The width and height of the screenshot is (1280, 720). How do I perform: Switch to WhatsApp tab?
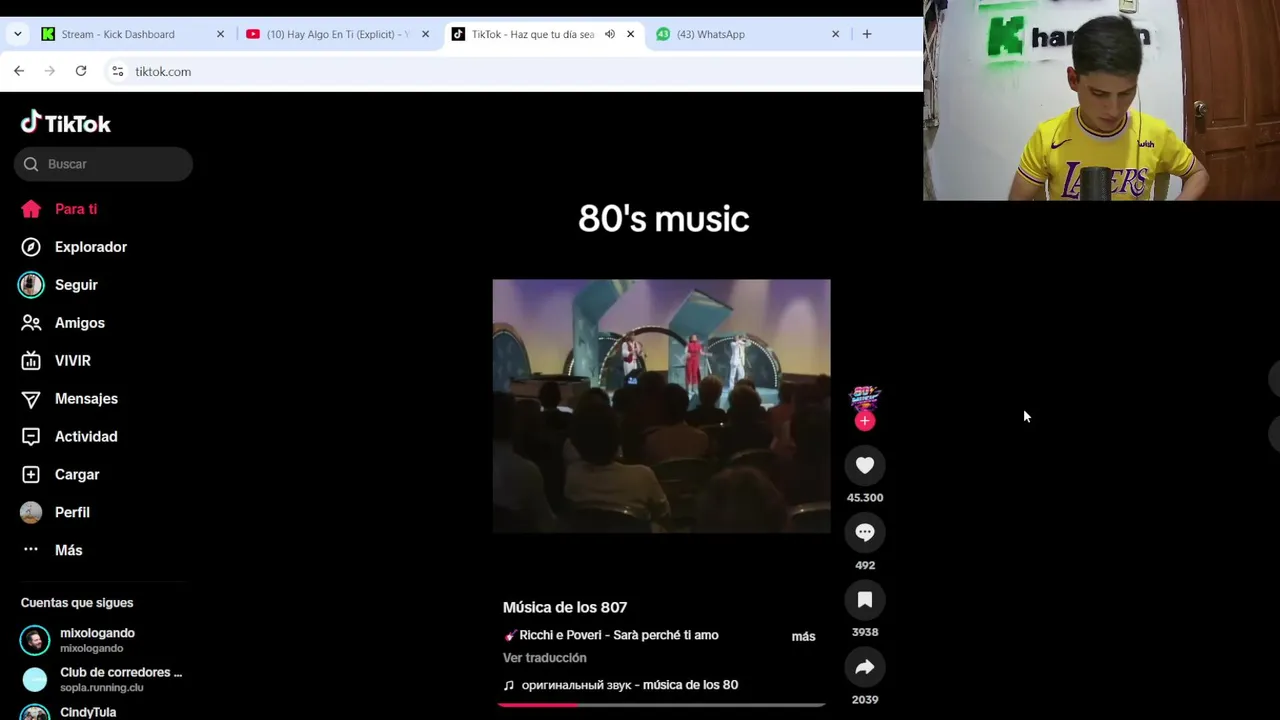748,34
